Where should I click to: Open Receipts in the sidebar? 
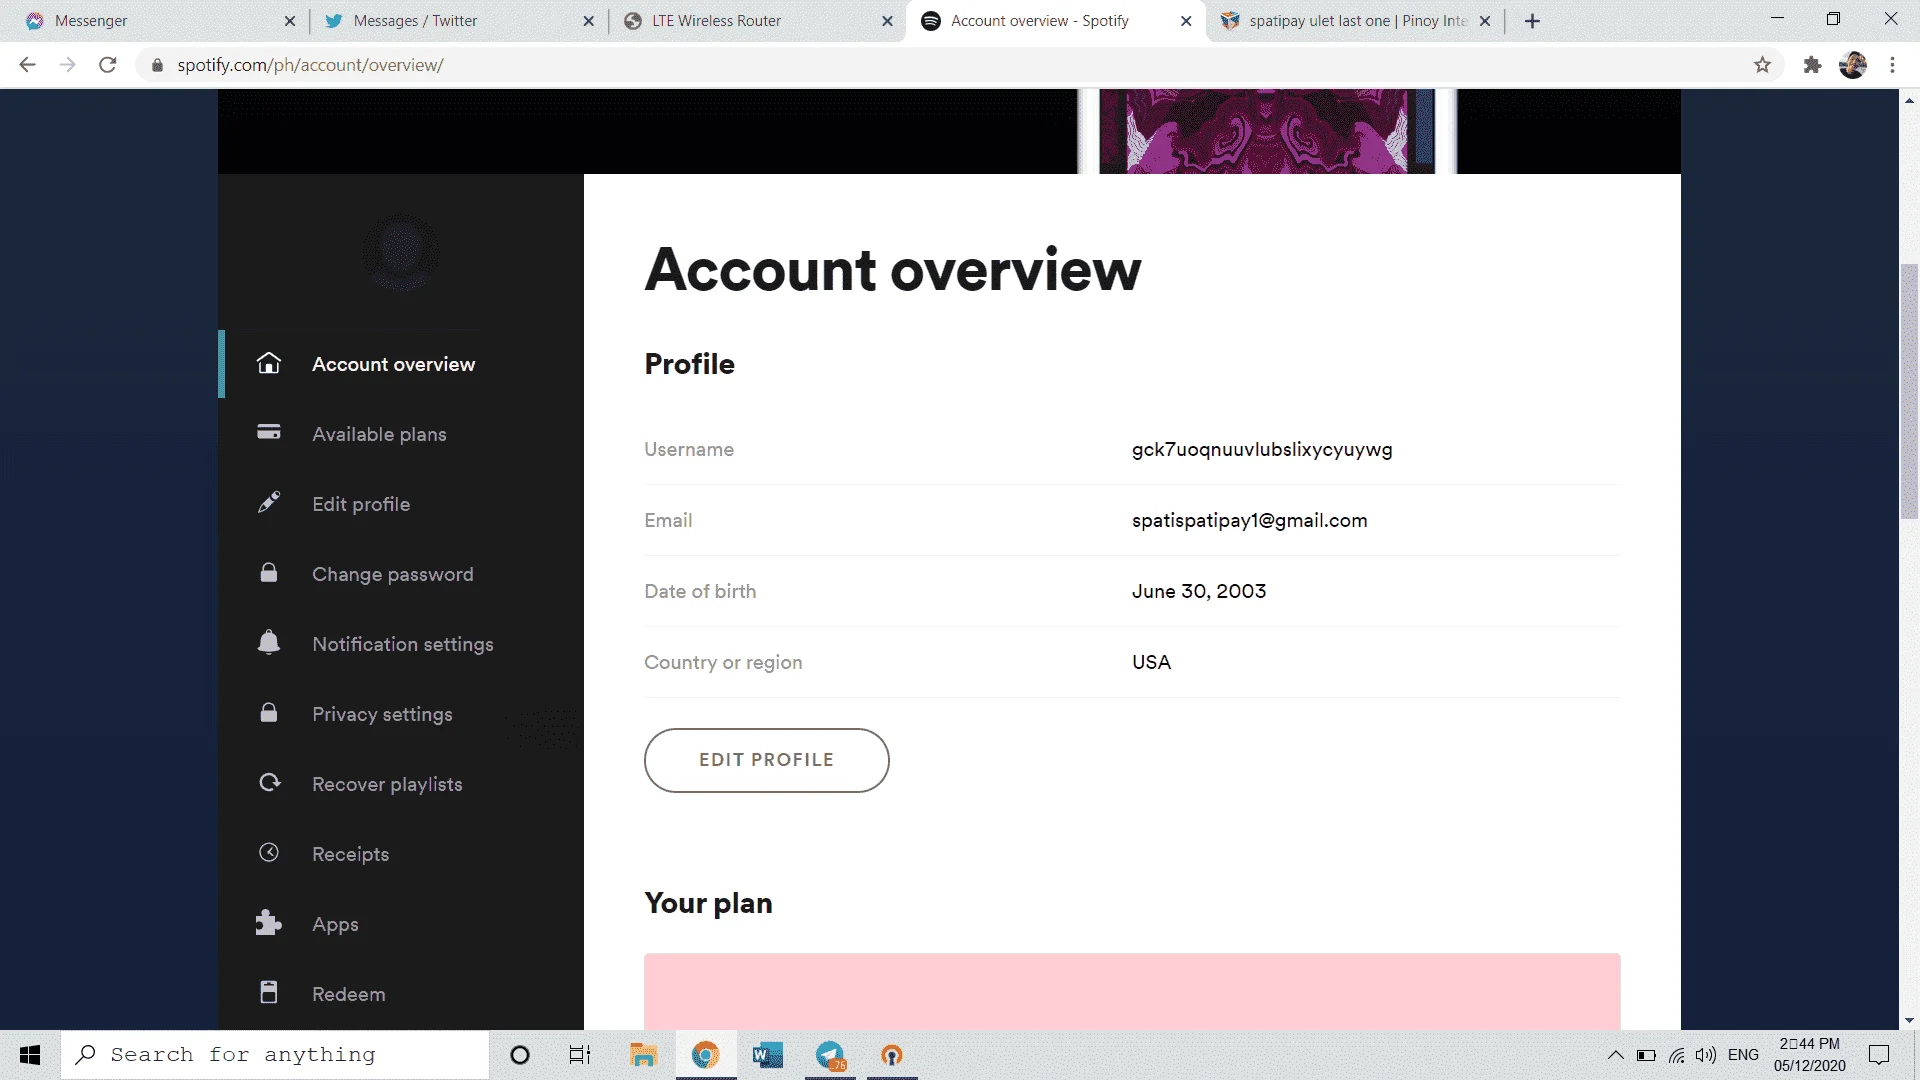350,854
